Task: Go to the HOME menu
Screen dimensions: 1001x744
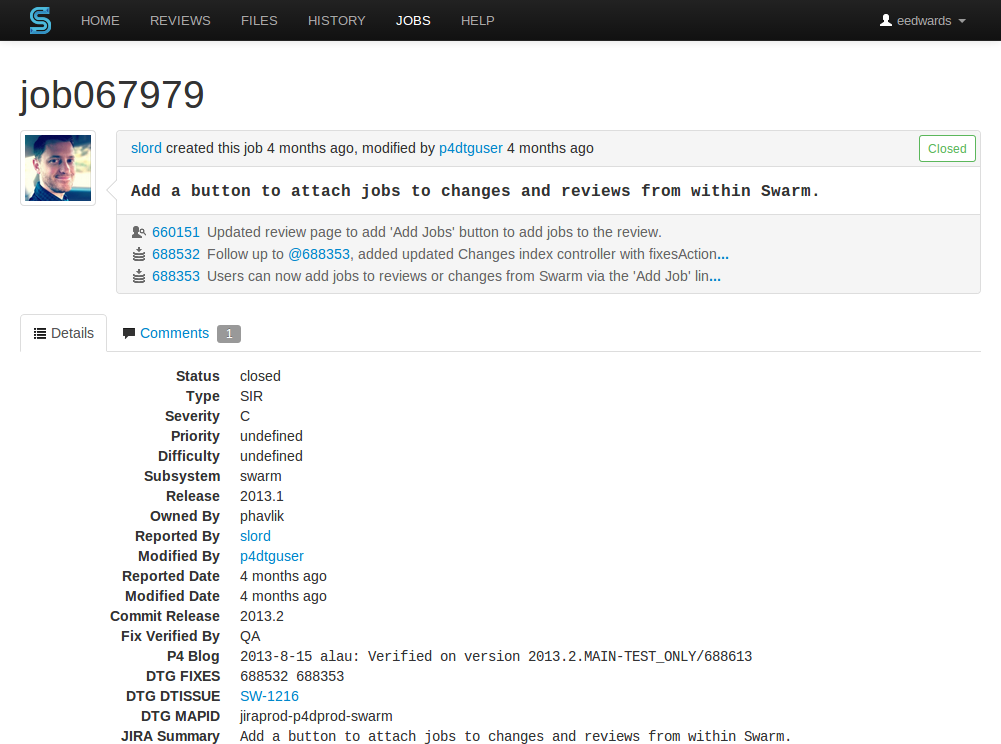Action: (100, 20)
